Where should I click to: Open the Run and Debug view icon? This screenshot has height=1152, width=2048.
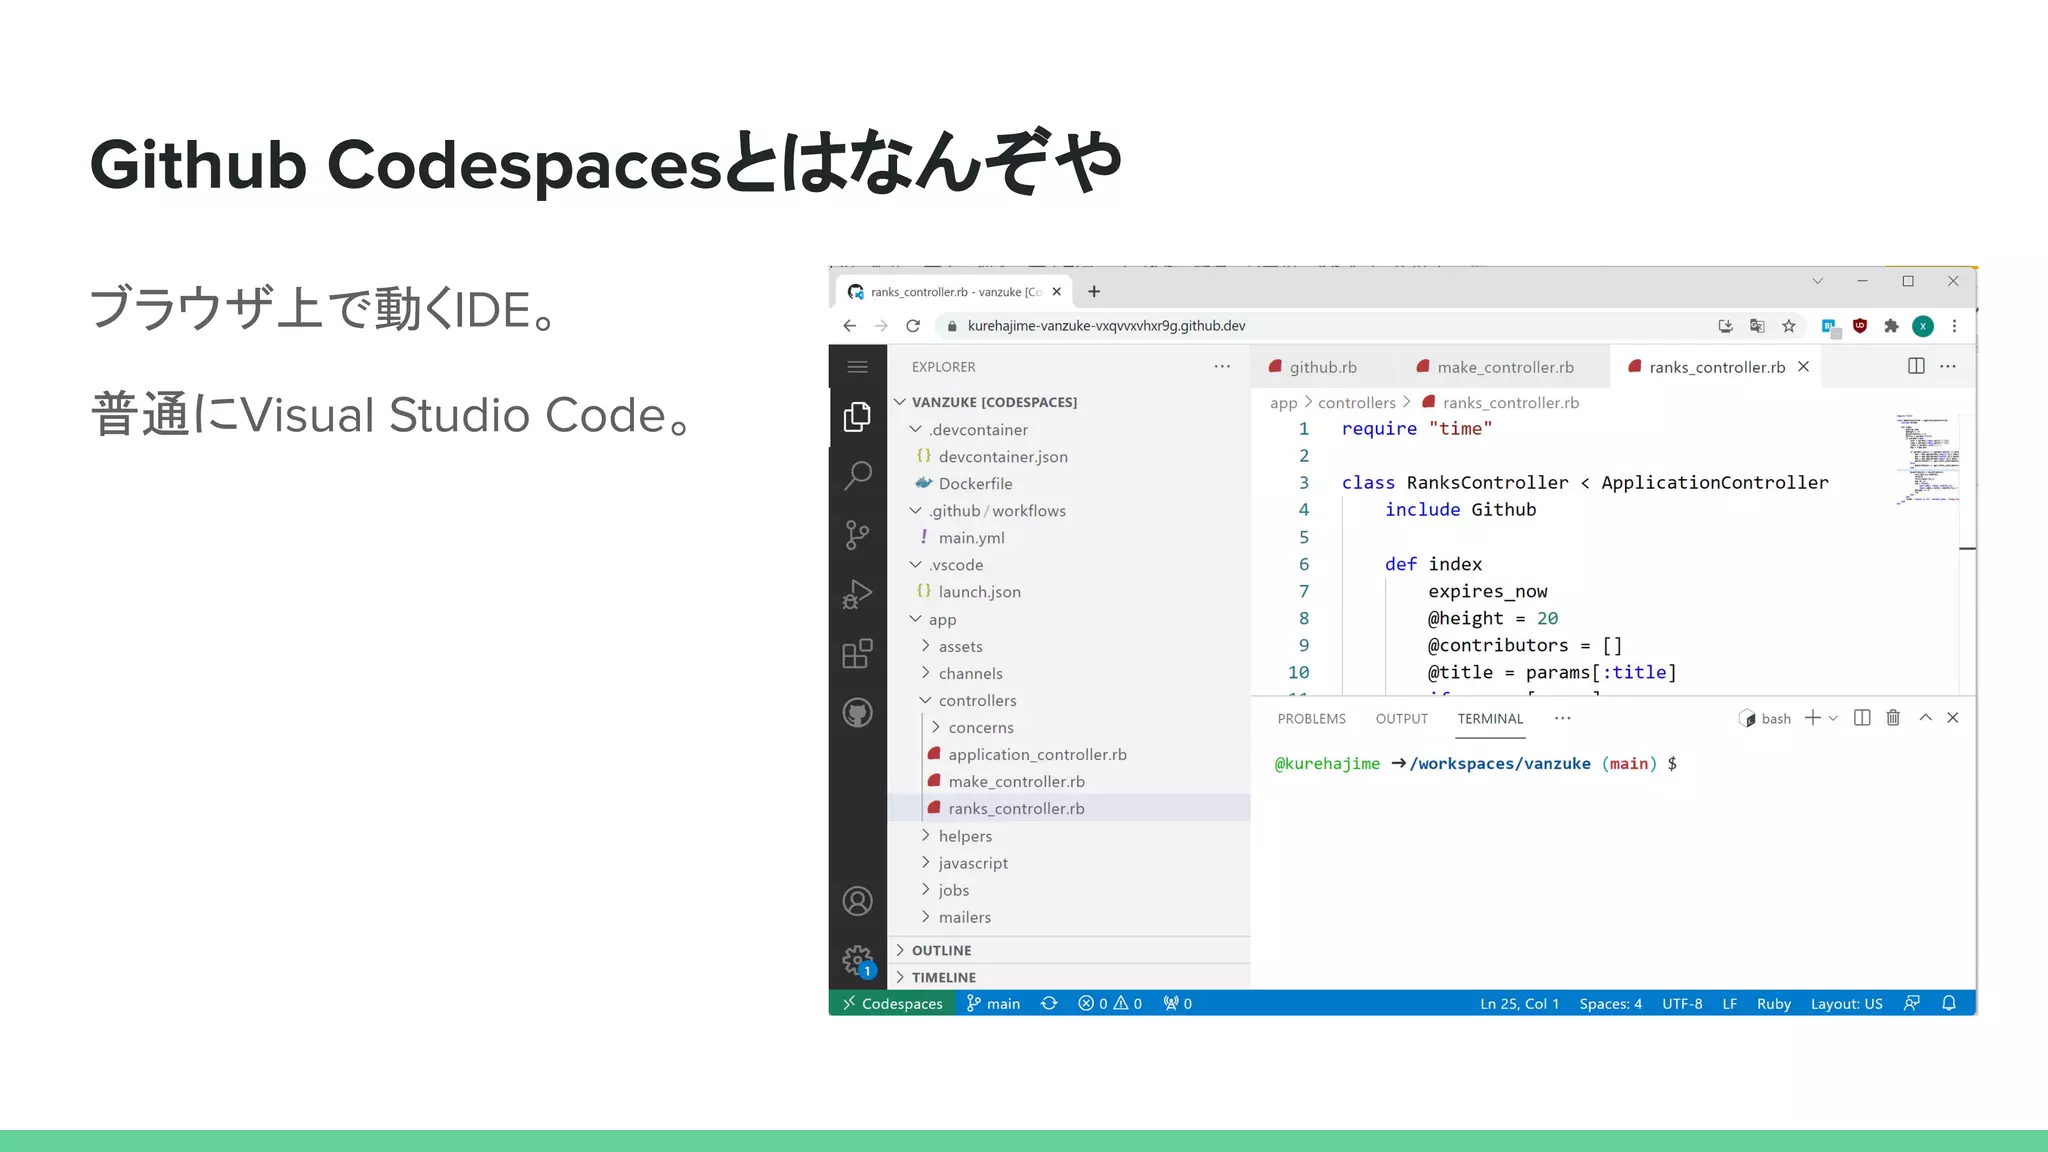tap(857, 594)
